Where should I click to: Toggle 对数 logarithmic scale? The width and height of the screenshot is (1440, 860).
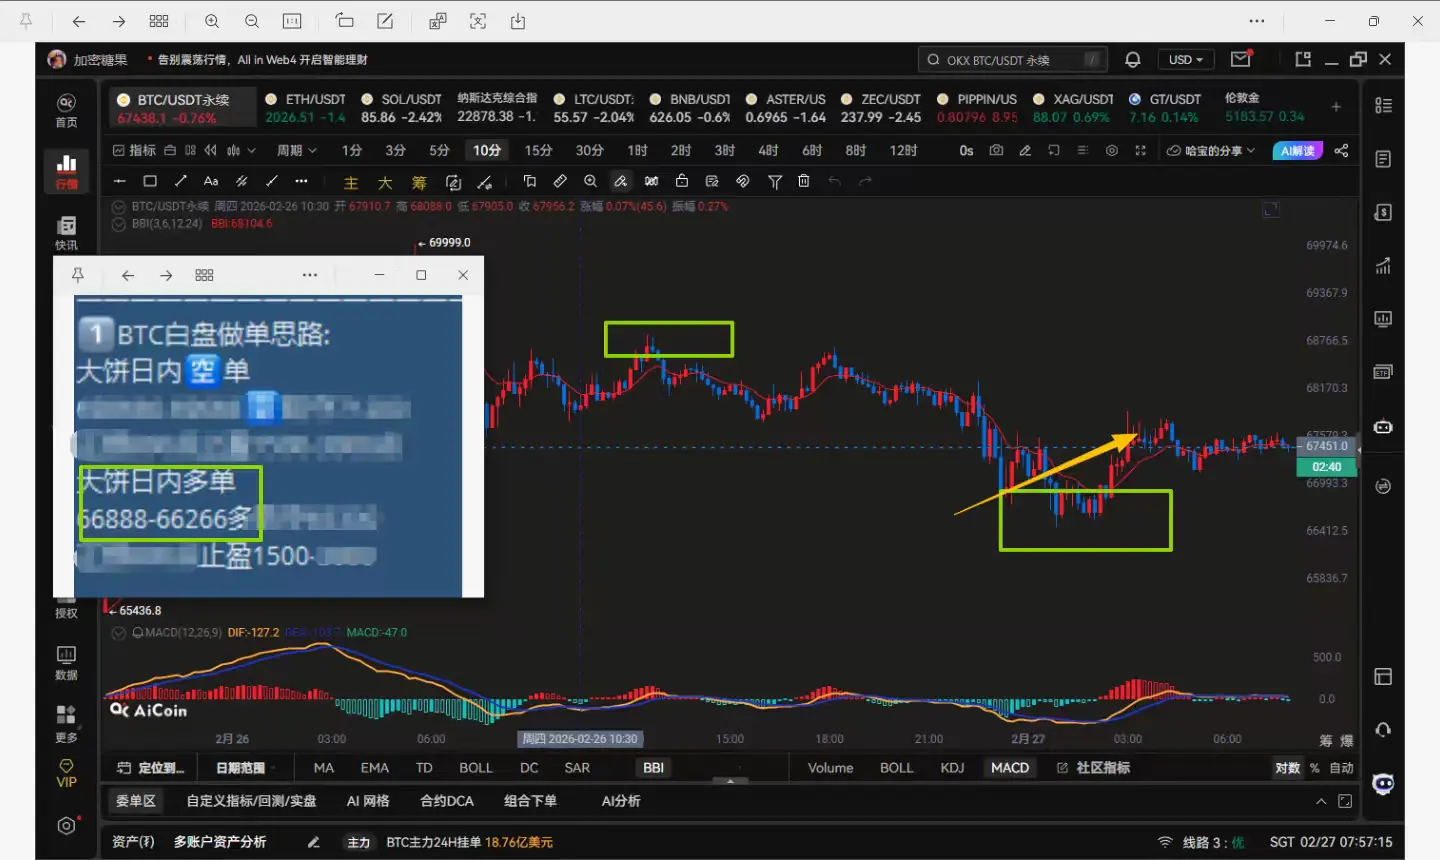(x=1288, y=768)
